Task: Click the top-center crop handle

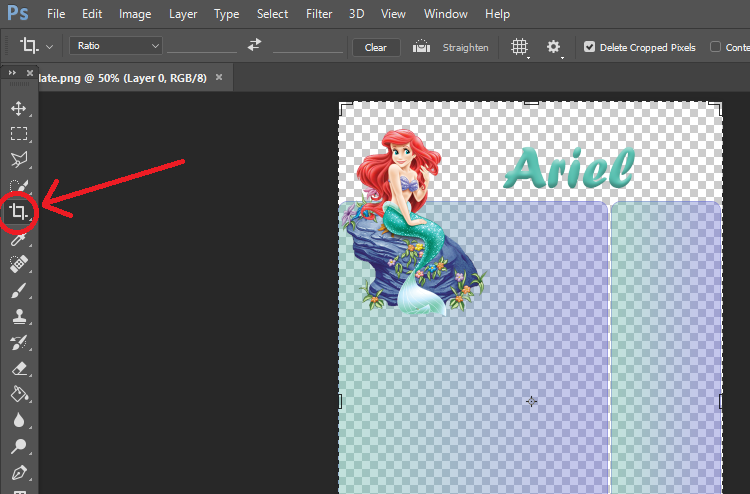Action: pos(531,103)
